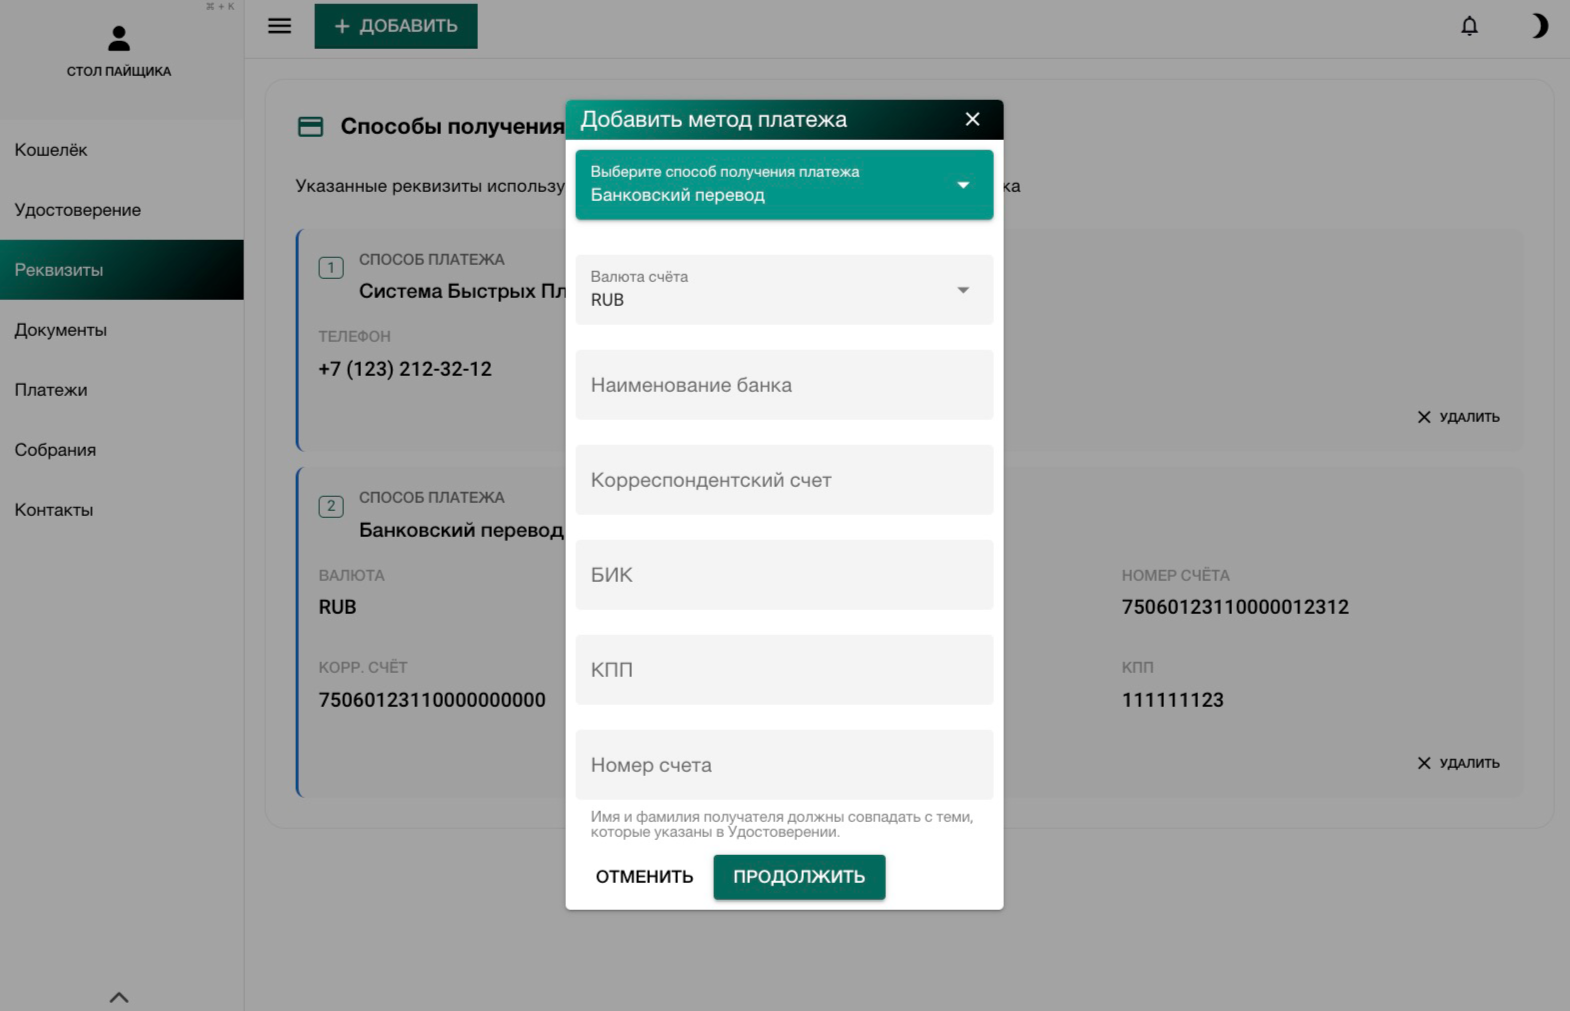Go to Документы sidebar item
Screen dimensions: 1570x1011
tap(60, 330)
